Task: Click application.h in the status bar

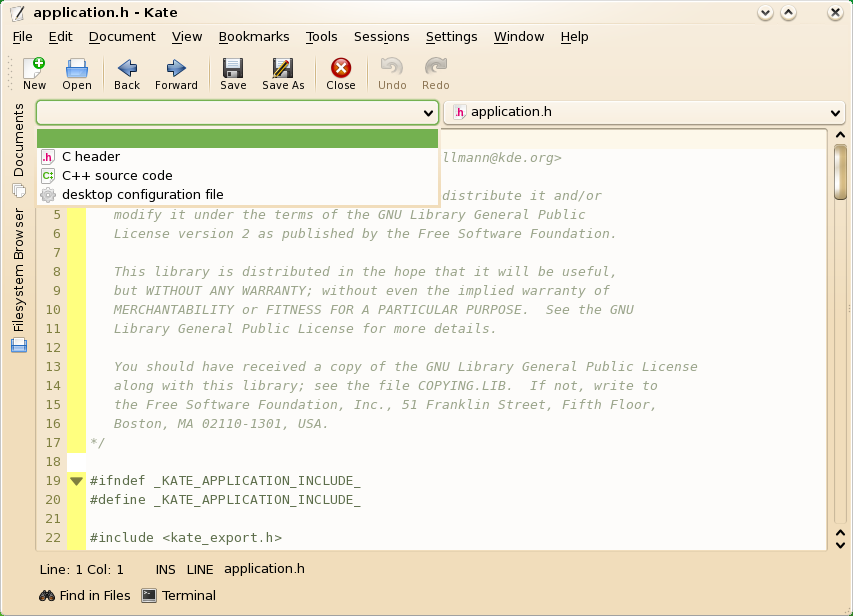Action: 264,569
